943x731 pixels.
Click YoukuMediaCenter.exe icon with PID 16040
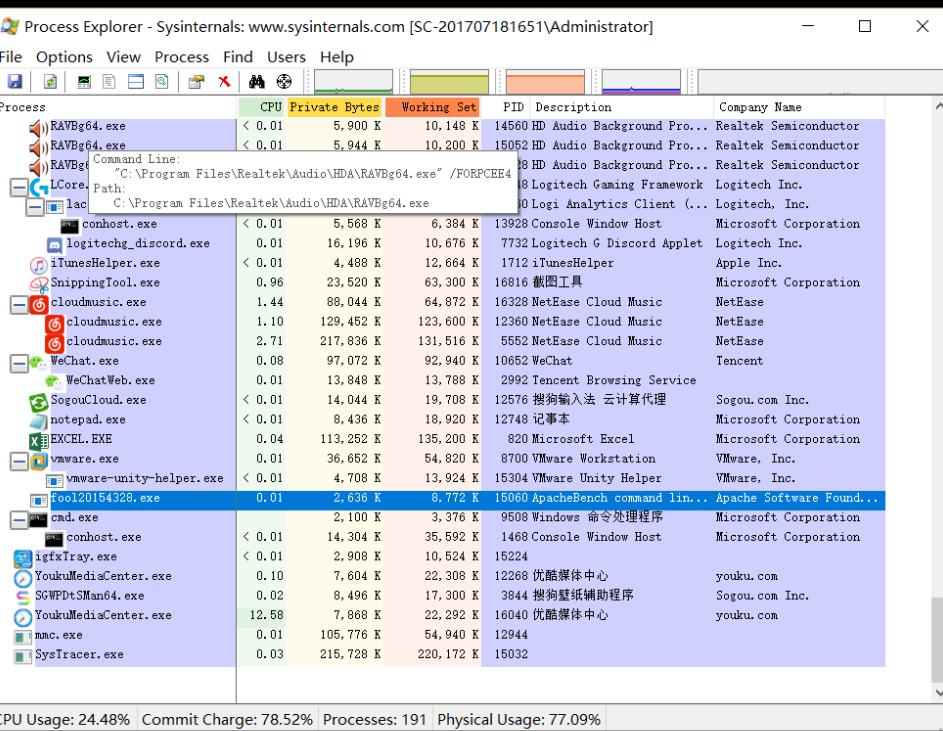pos(23,617)
